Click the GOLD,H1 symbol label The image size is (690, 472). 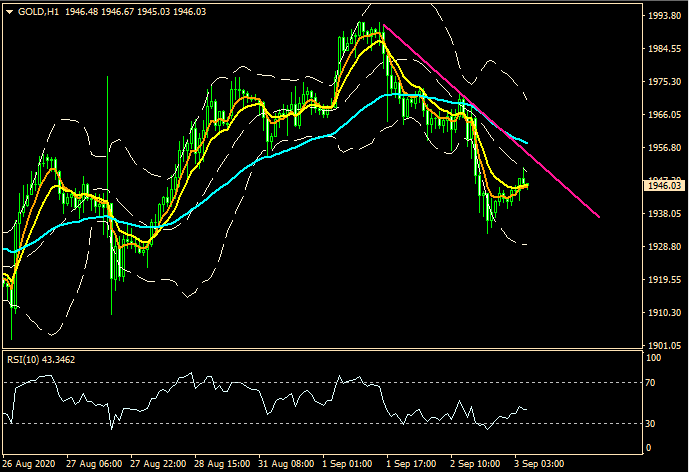pyautogui.click(x=38, y=11)
